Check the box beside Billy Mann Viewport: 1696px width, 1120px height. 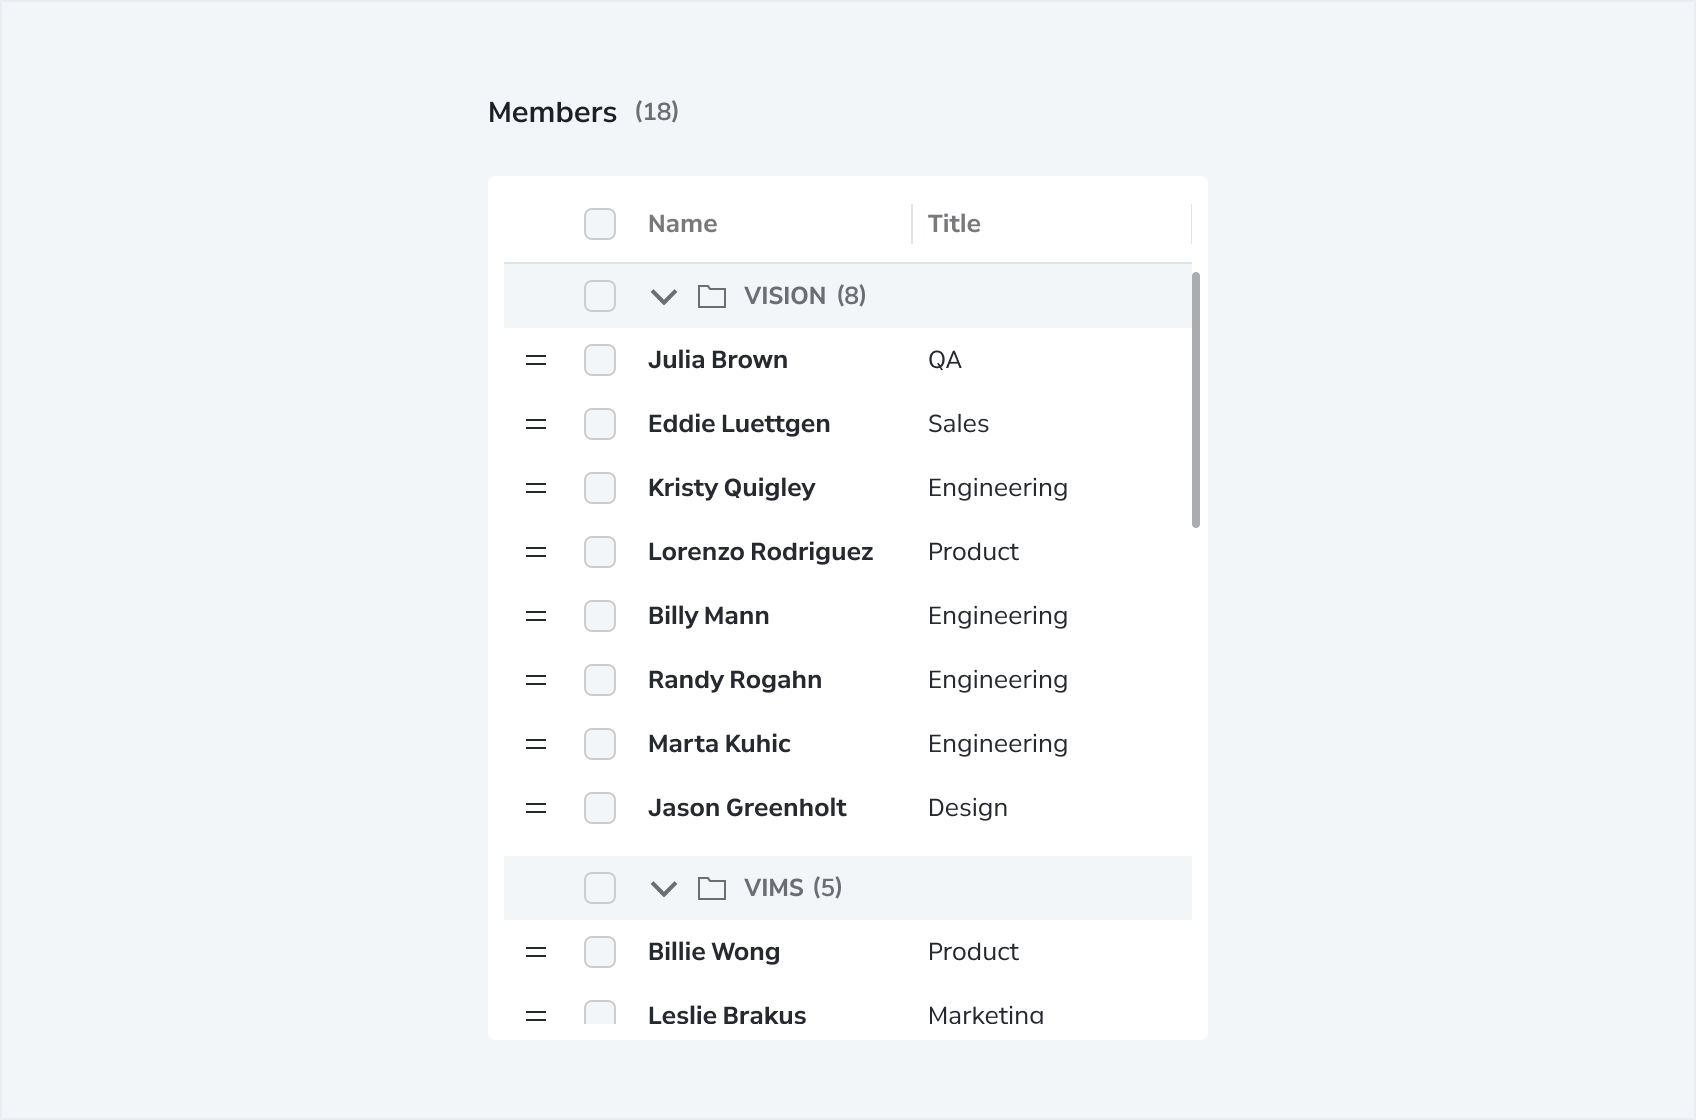(x=600, y=616)
